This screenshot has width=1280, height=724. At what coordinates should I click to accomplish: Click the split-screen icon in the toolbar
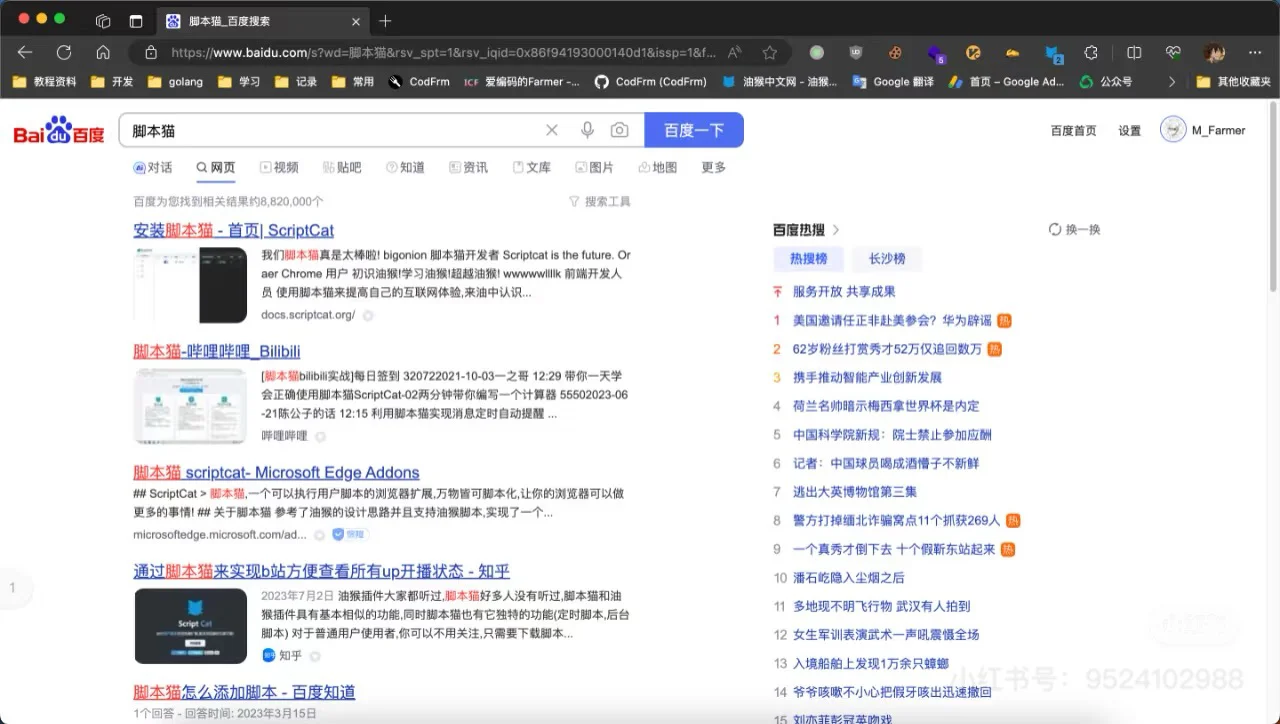1135,51
